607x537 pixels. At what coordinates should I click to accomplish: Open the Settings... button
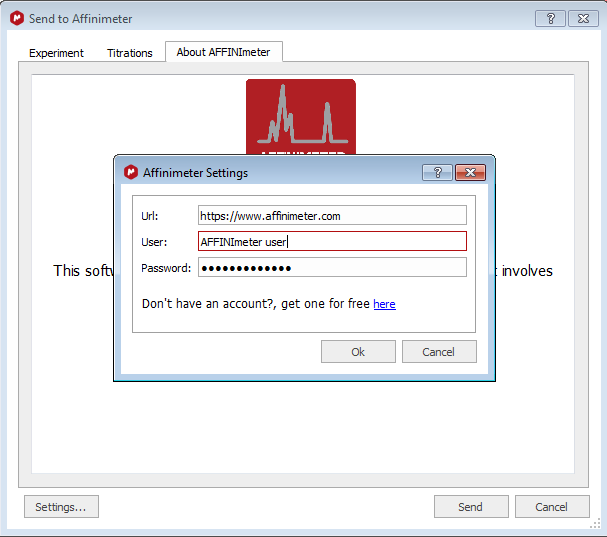[x=61, y=506]
